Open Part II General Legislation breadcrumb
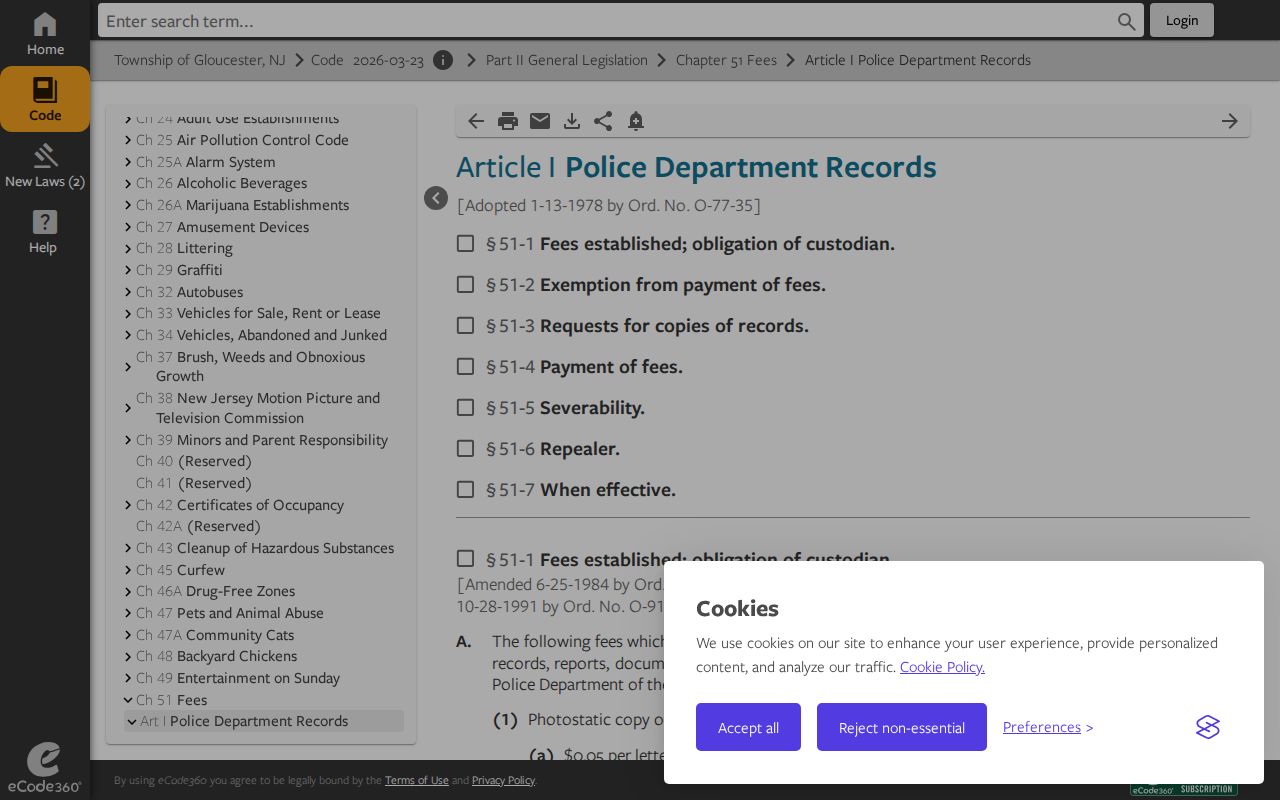This screenshot has height=800, width=1280. tap(567, 60)
